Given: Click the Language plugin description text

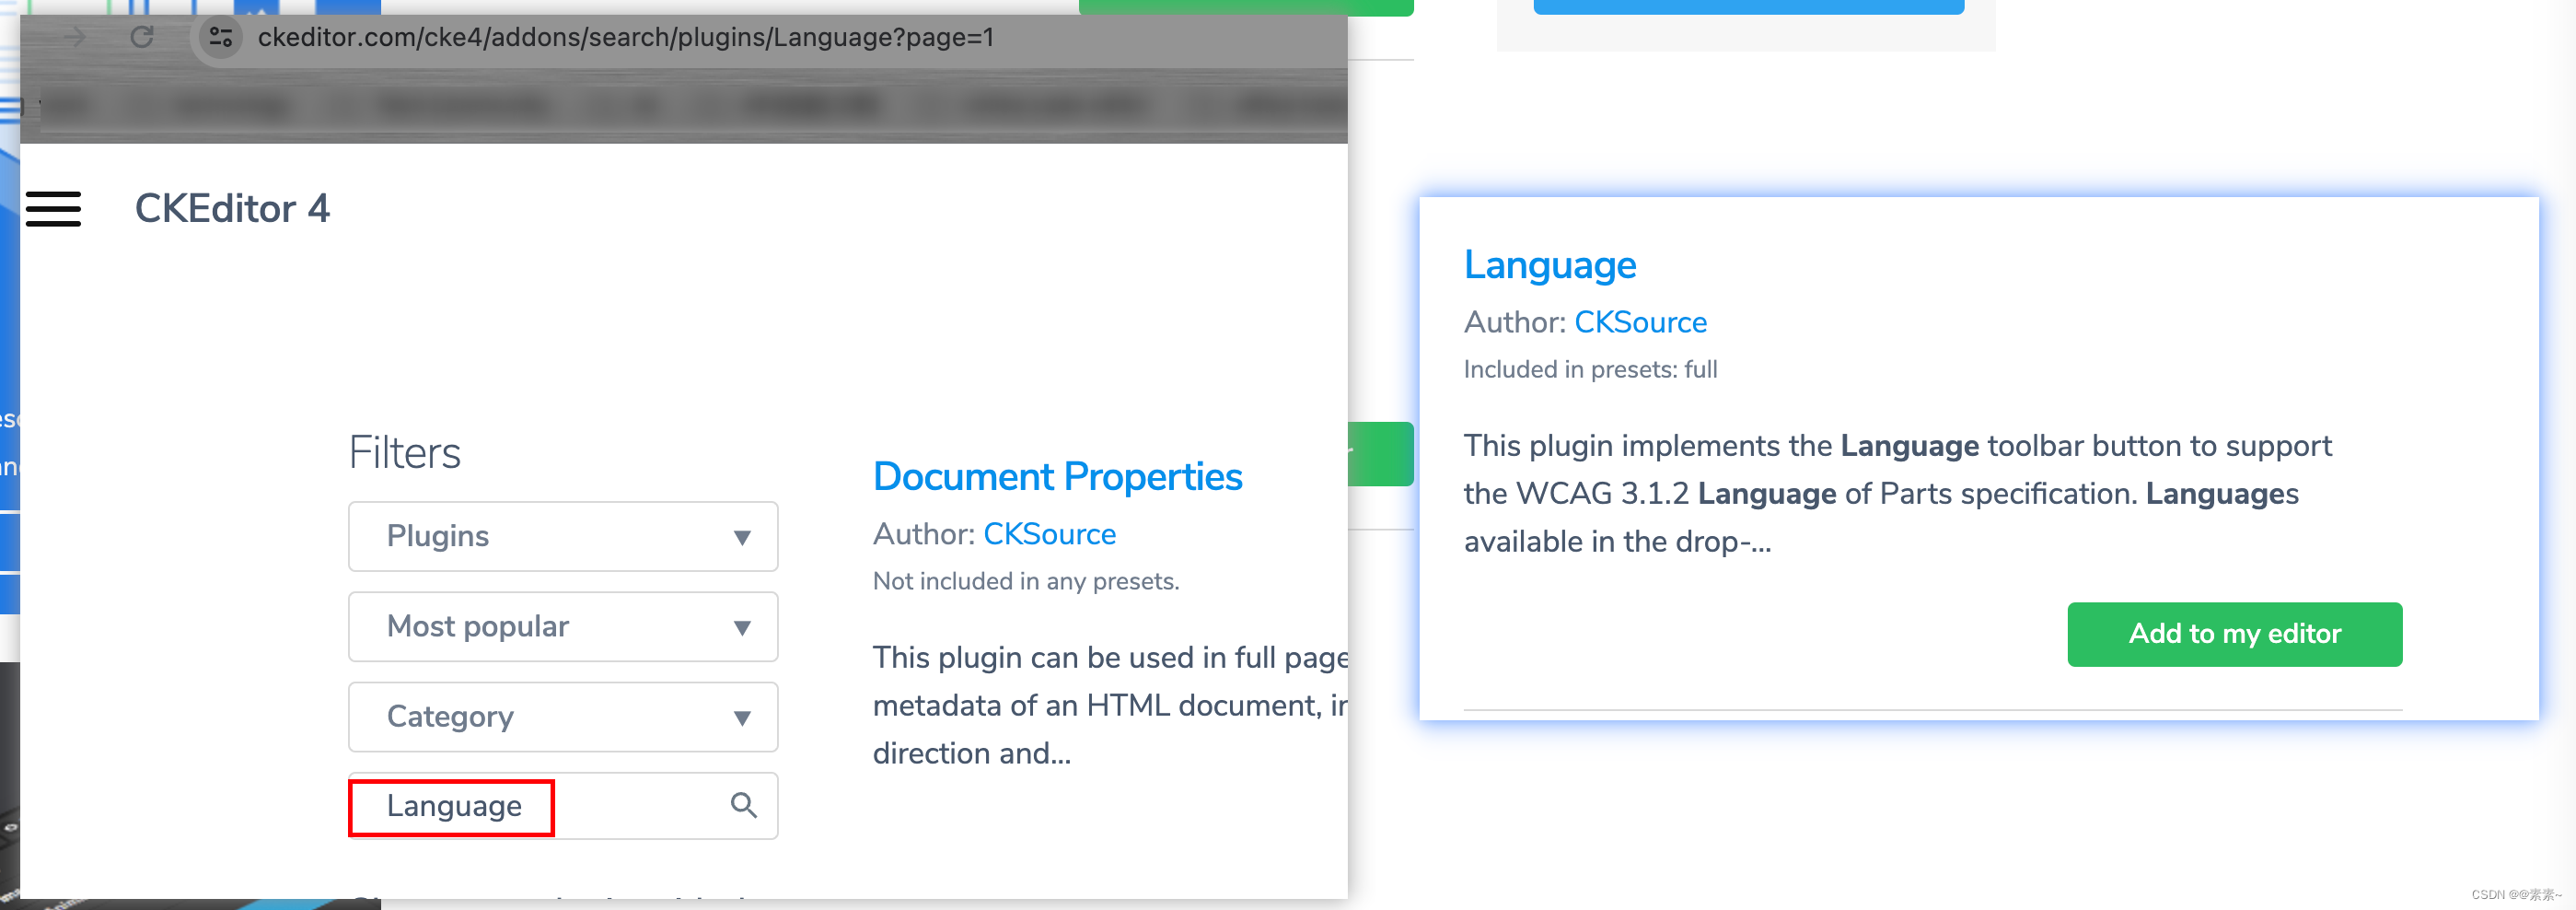Looking at the screenshot, I should (x=1897, y=494).
